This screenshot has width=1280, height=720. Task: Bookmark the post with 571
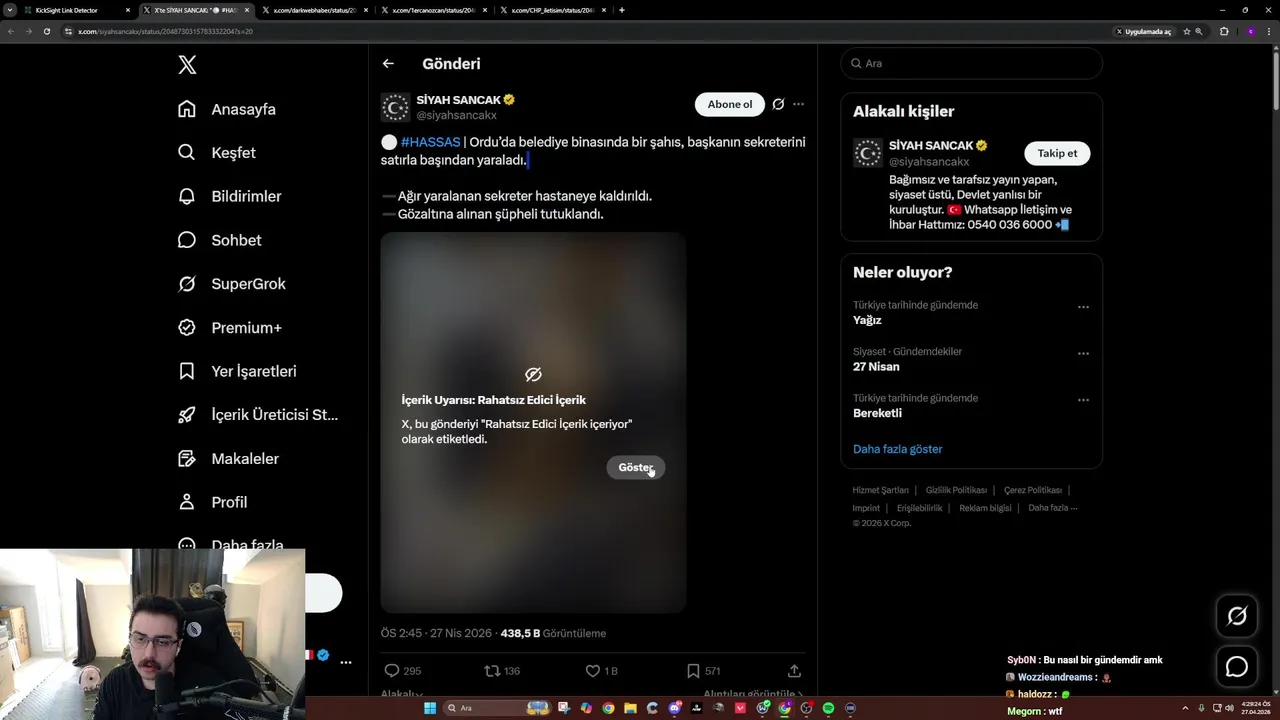[693, 671]
